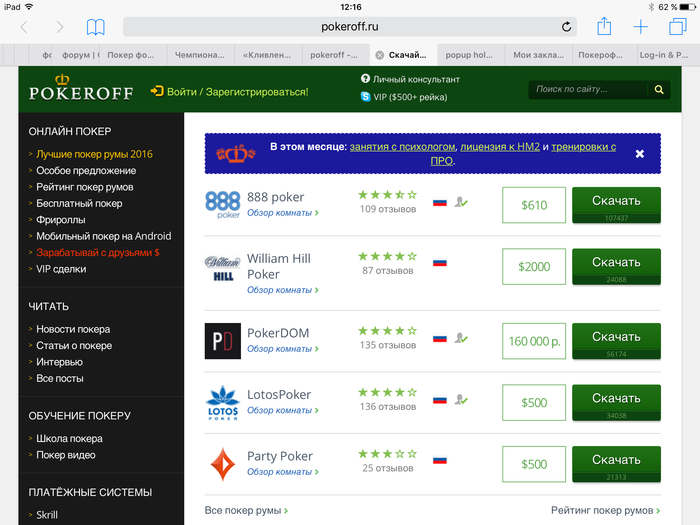Switch to the popup hol... tab
This screenshot has width=700, height=525.
tap(471, 55)
